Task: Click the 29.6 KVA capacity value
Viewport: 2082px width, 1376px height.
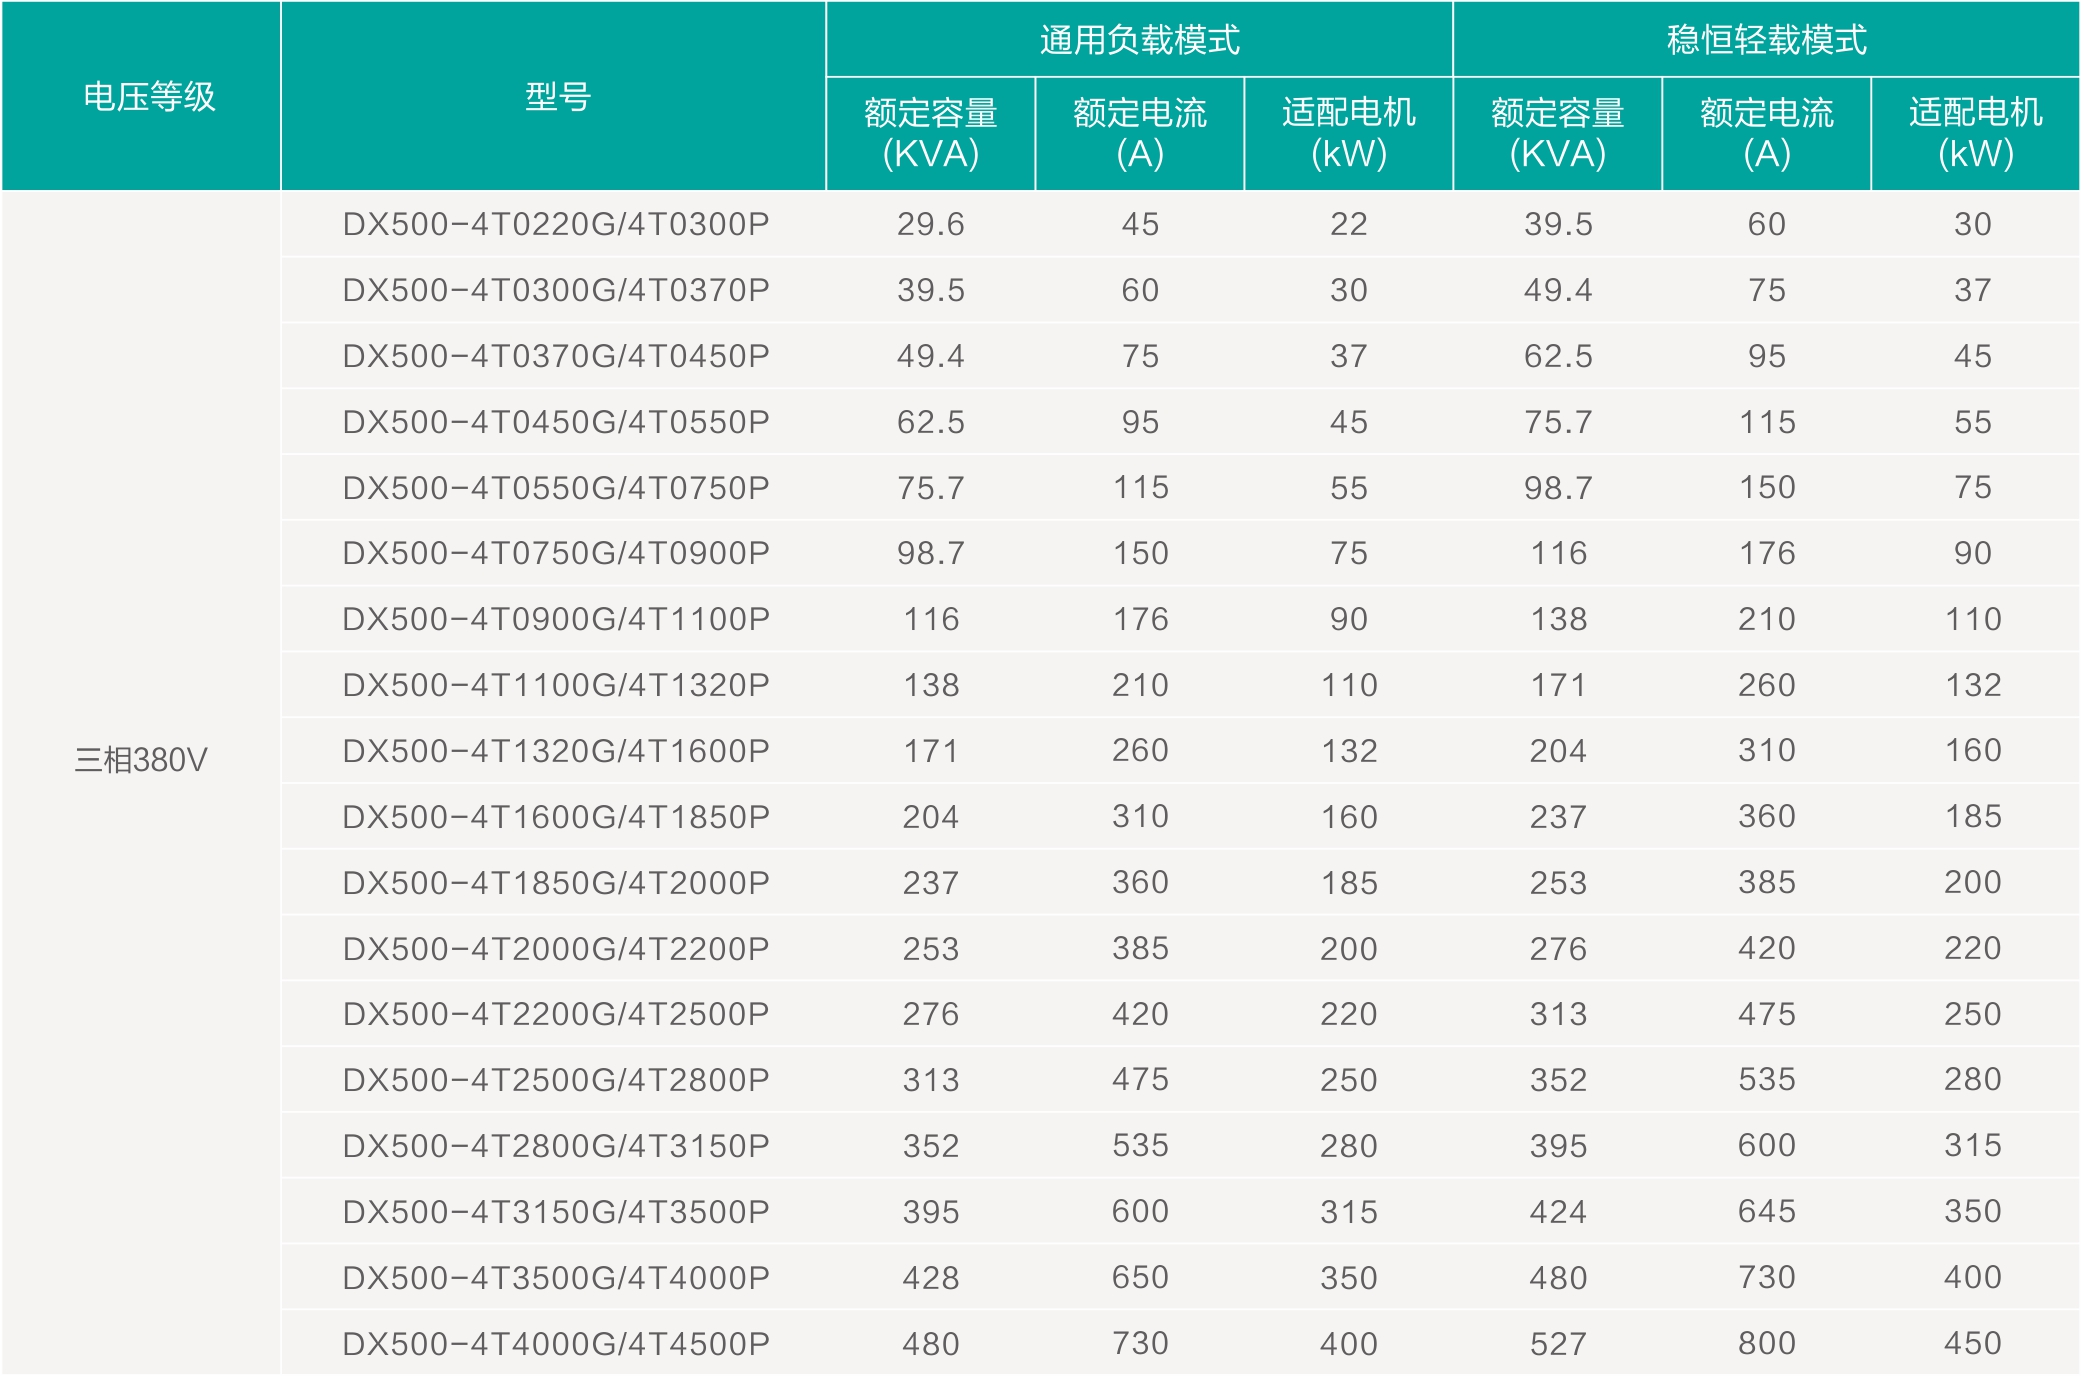Action: coord(930,224)
